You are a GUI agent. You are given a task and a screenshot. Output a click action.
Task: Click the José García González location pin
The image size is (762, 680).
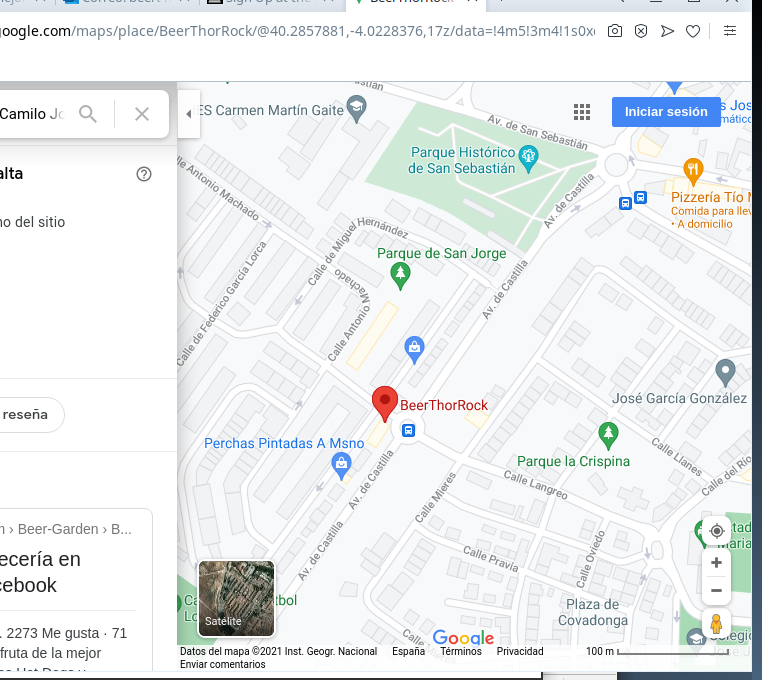725,372
